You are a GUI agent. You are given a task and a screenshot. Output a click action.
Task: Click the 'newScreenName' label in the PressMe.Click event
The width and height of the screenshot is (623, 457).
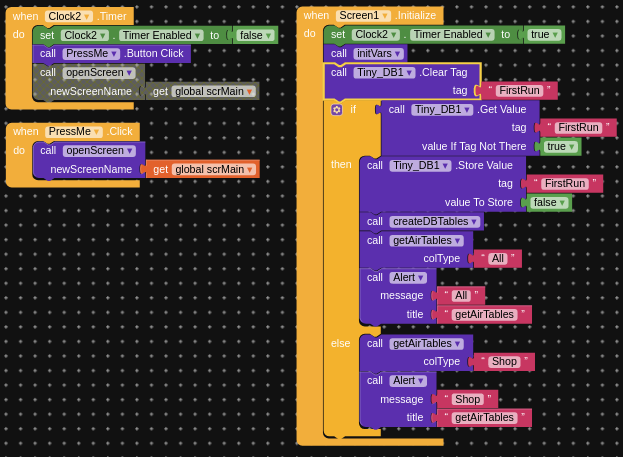pos(91,170)
